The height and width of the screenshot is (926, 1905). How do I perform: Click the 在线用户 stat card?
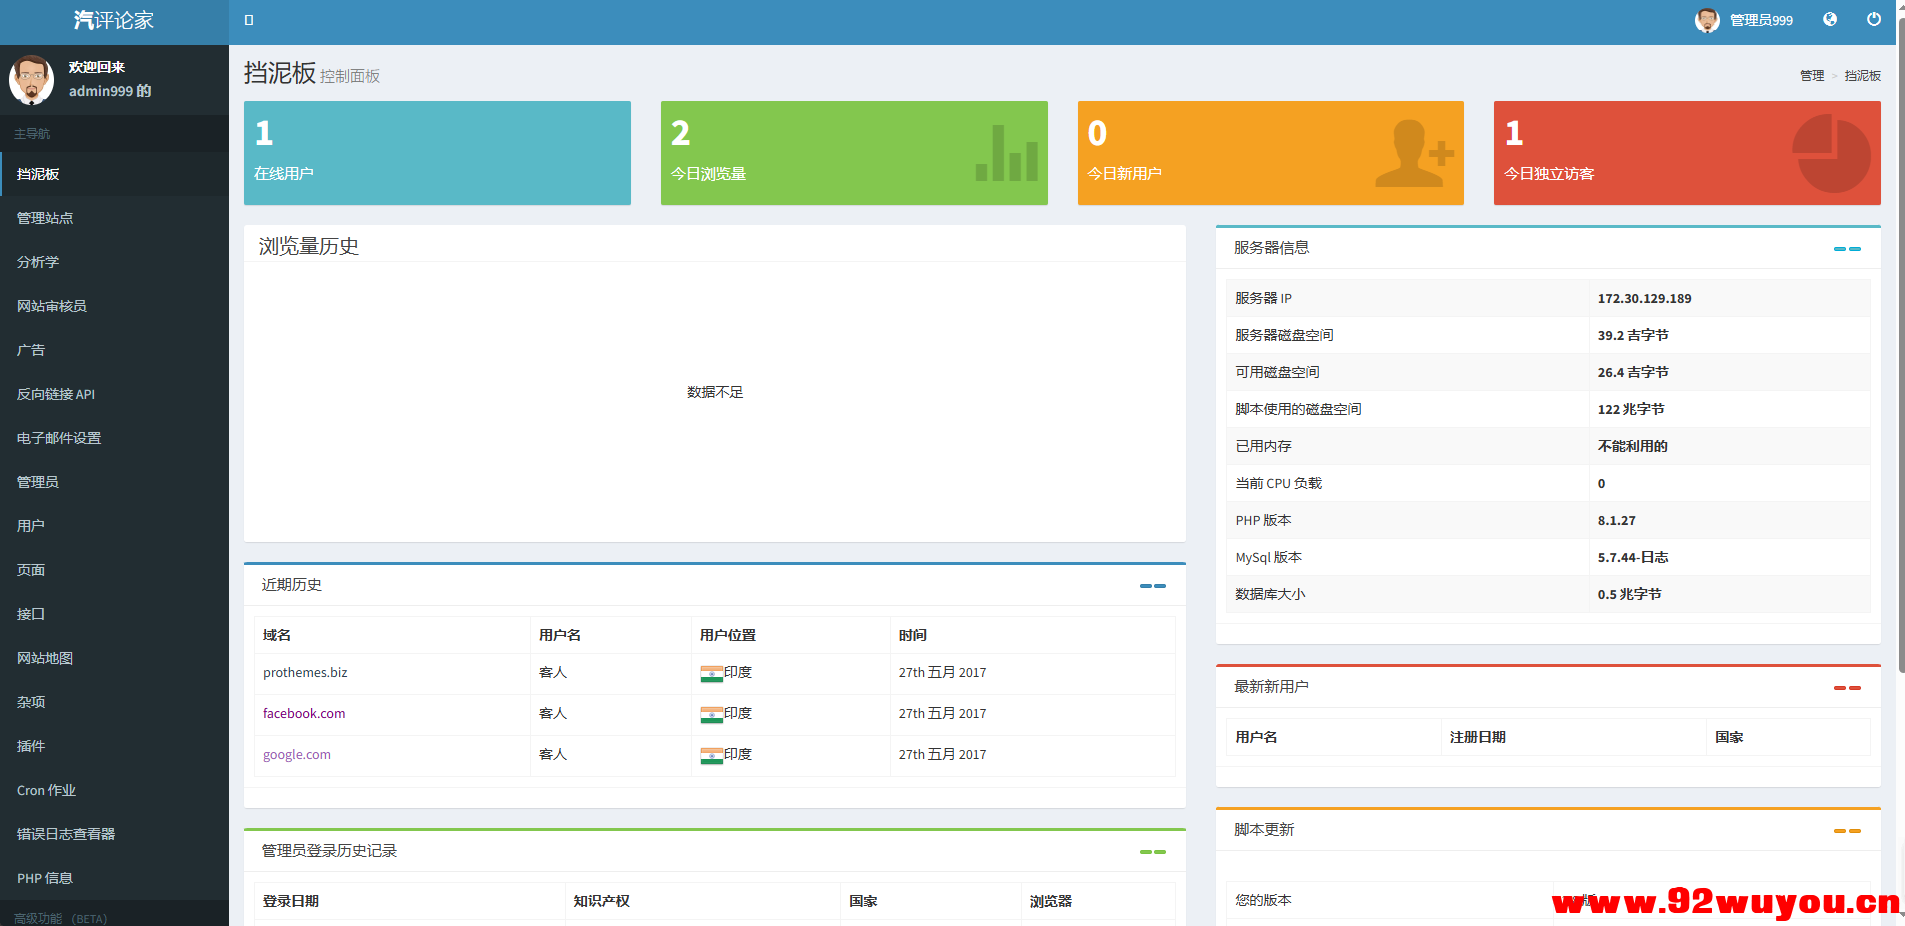[437, 153]
